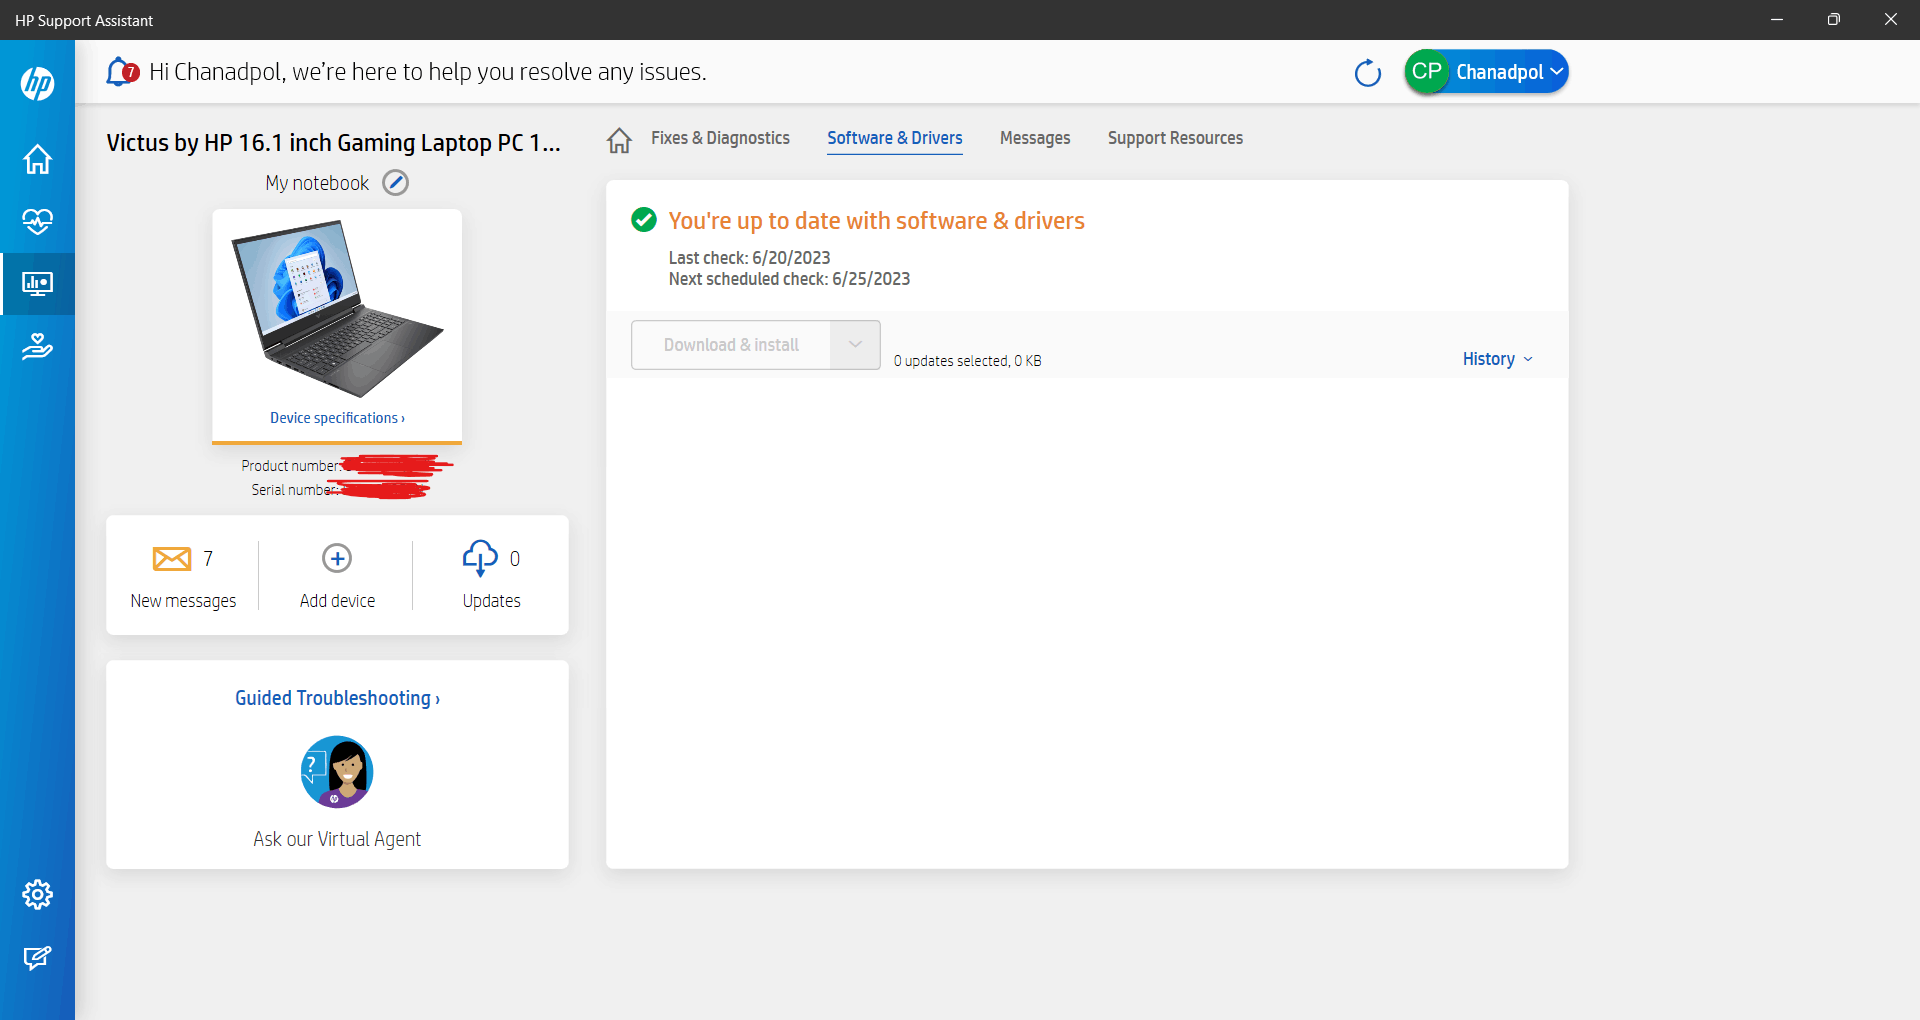The image size is (1920, 1020).
Task: Minimize the HP Support Assistant window
Action: (x=1777, y=20)
